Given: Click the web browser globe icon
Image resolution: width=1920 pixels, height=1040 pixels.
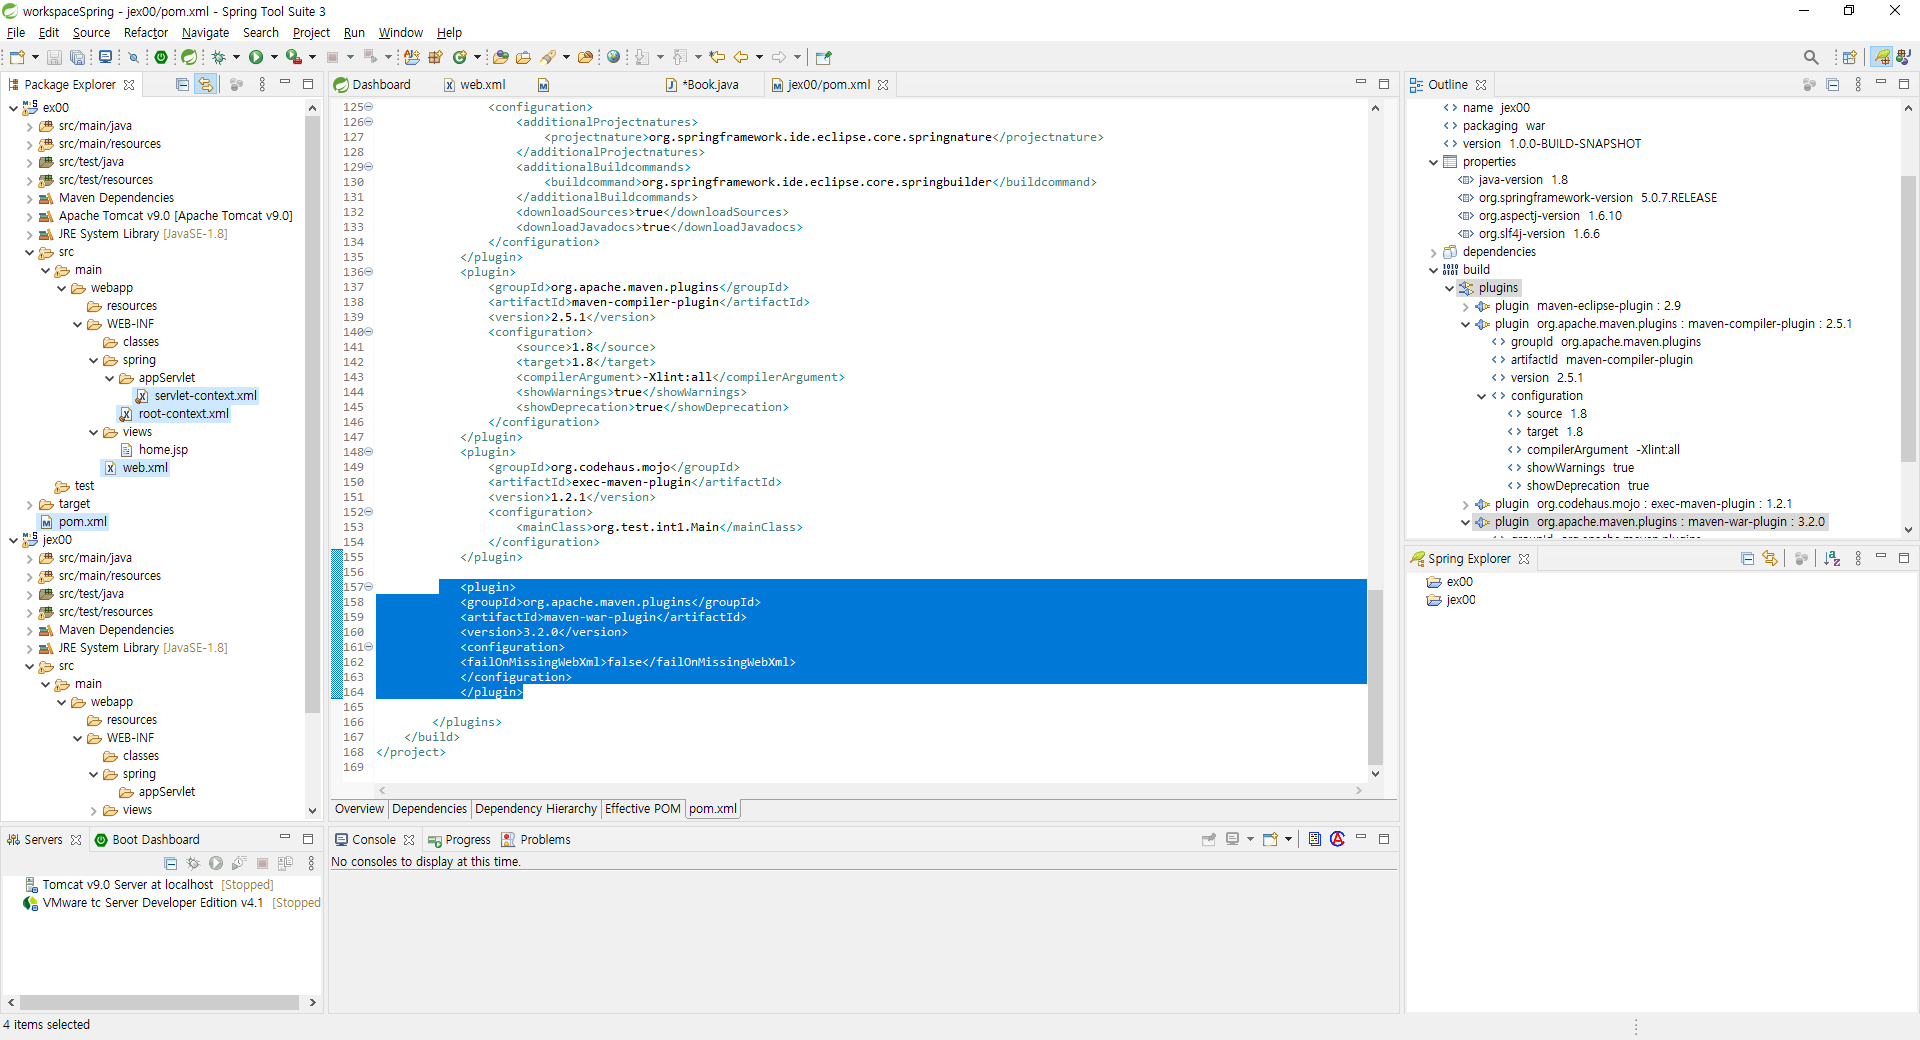Looking at the screenshot, I should click(614, 57).
